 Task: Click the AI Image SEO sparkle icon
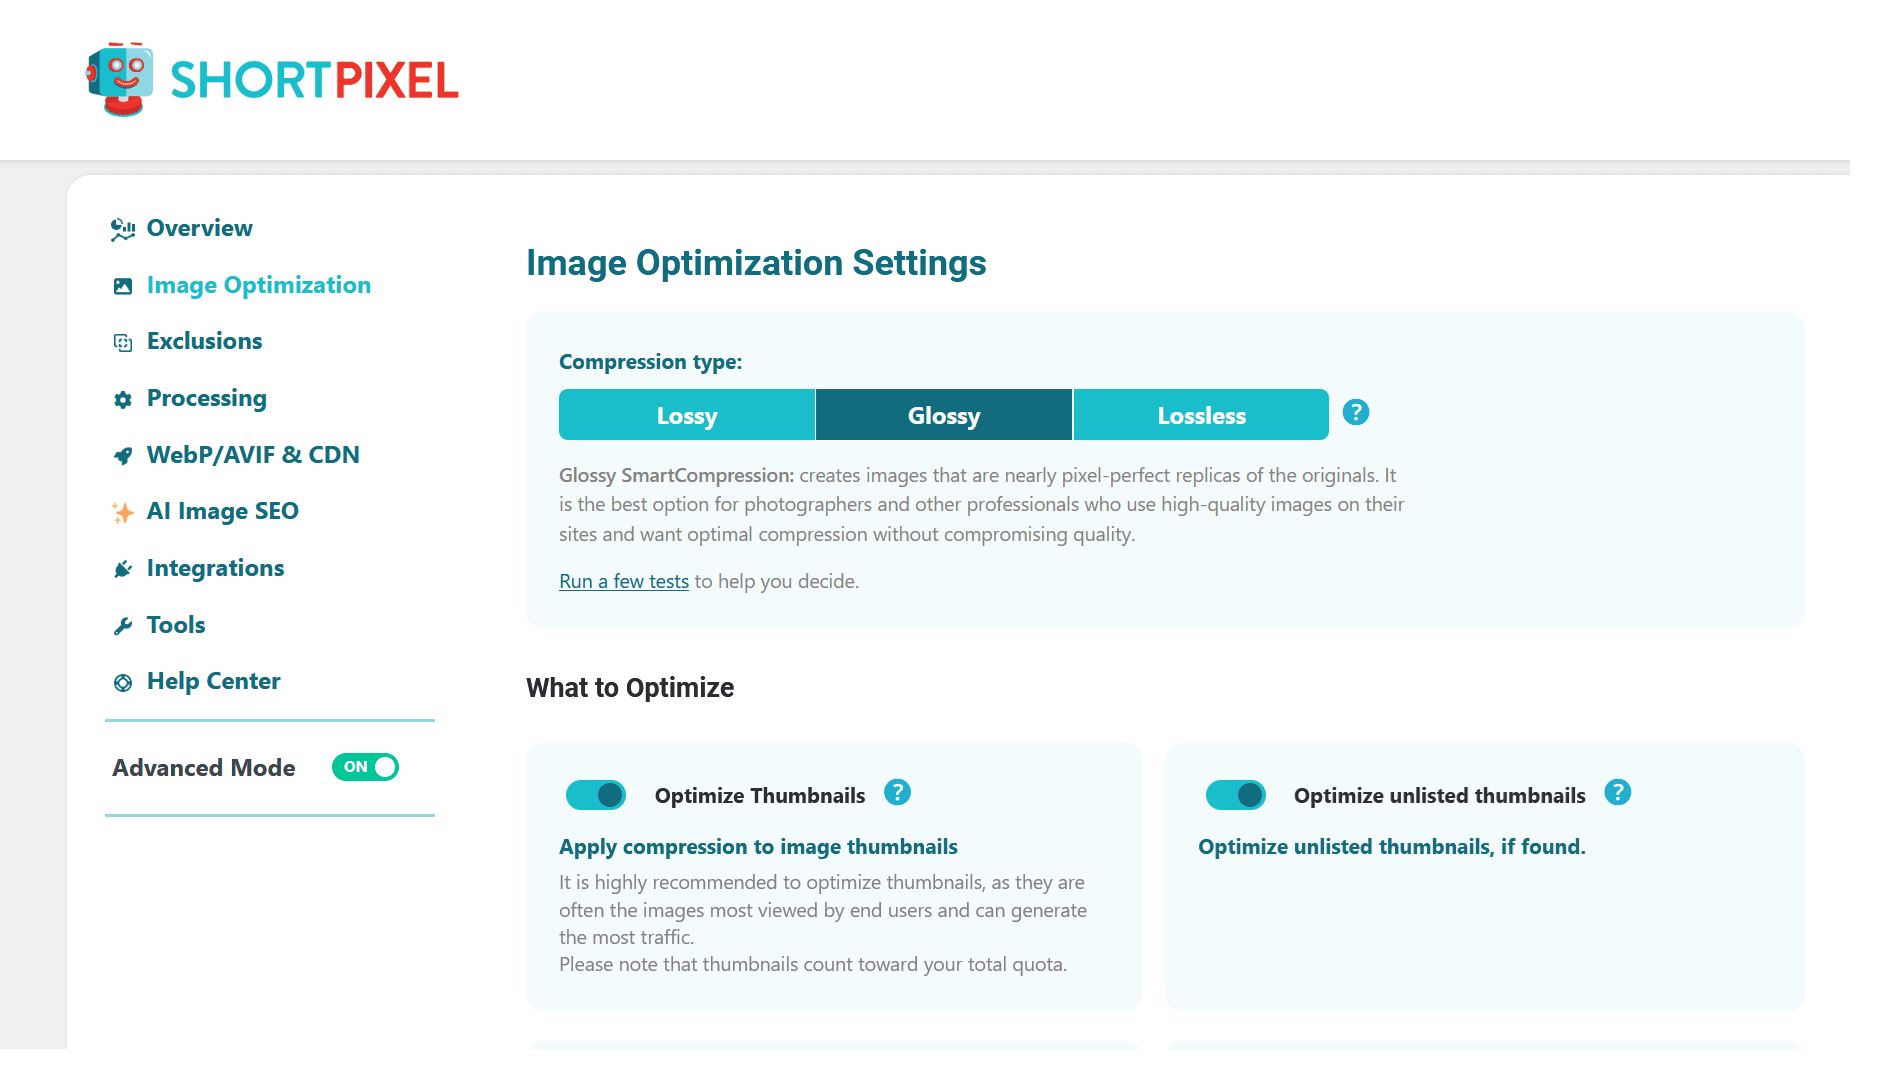coord(123,513)
